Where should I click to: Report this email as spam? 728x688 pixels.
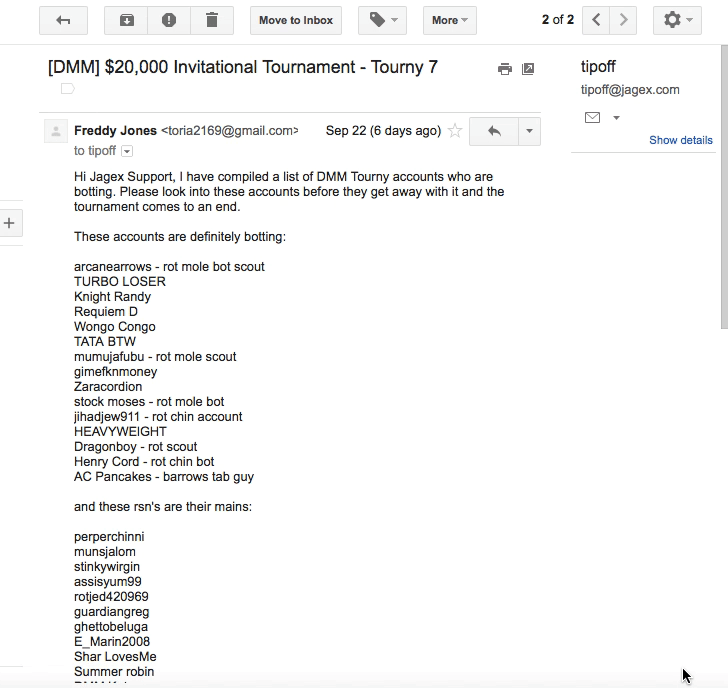point(169,20)
